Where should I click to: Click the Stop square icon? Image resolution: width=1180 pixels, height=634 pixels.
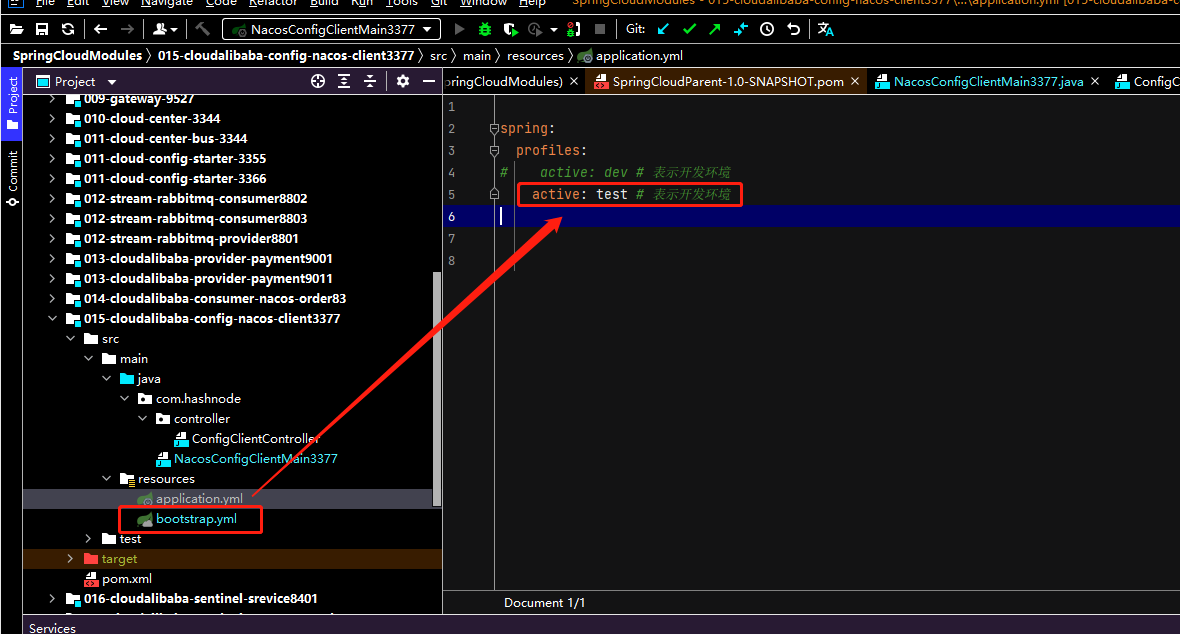coord(600,29)
